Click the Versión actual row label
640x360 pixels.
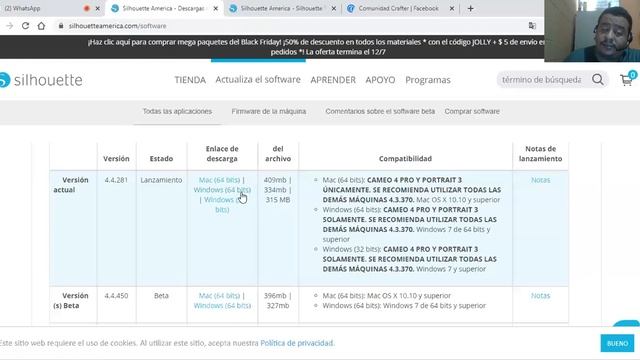71,185
